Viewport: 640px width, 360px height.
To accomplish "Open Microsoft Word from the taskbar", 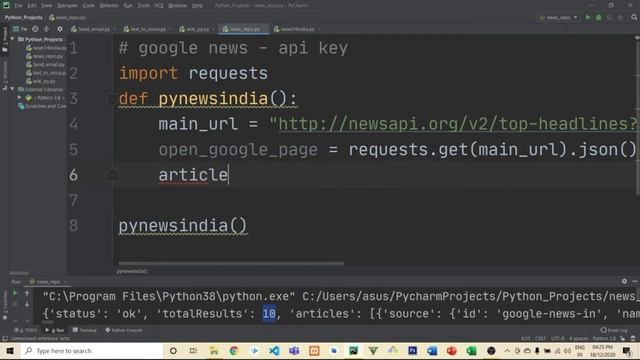I will point(432,351).
